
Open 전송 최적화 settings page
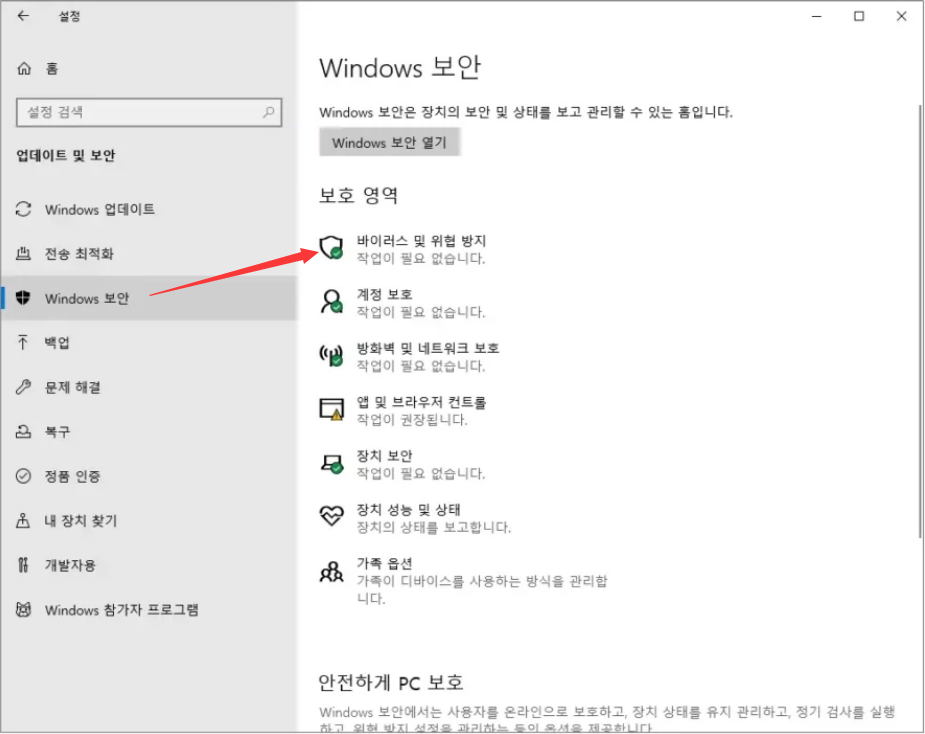pyautogui.click(x=149, y=254)
